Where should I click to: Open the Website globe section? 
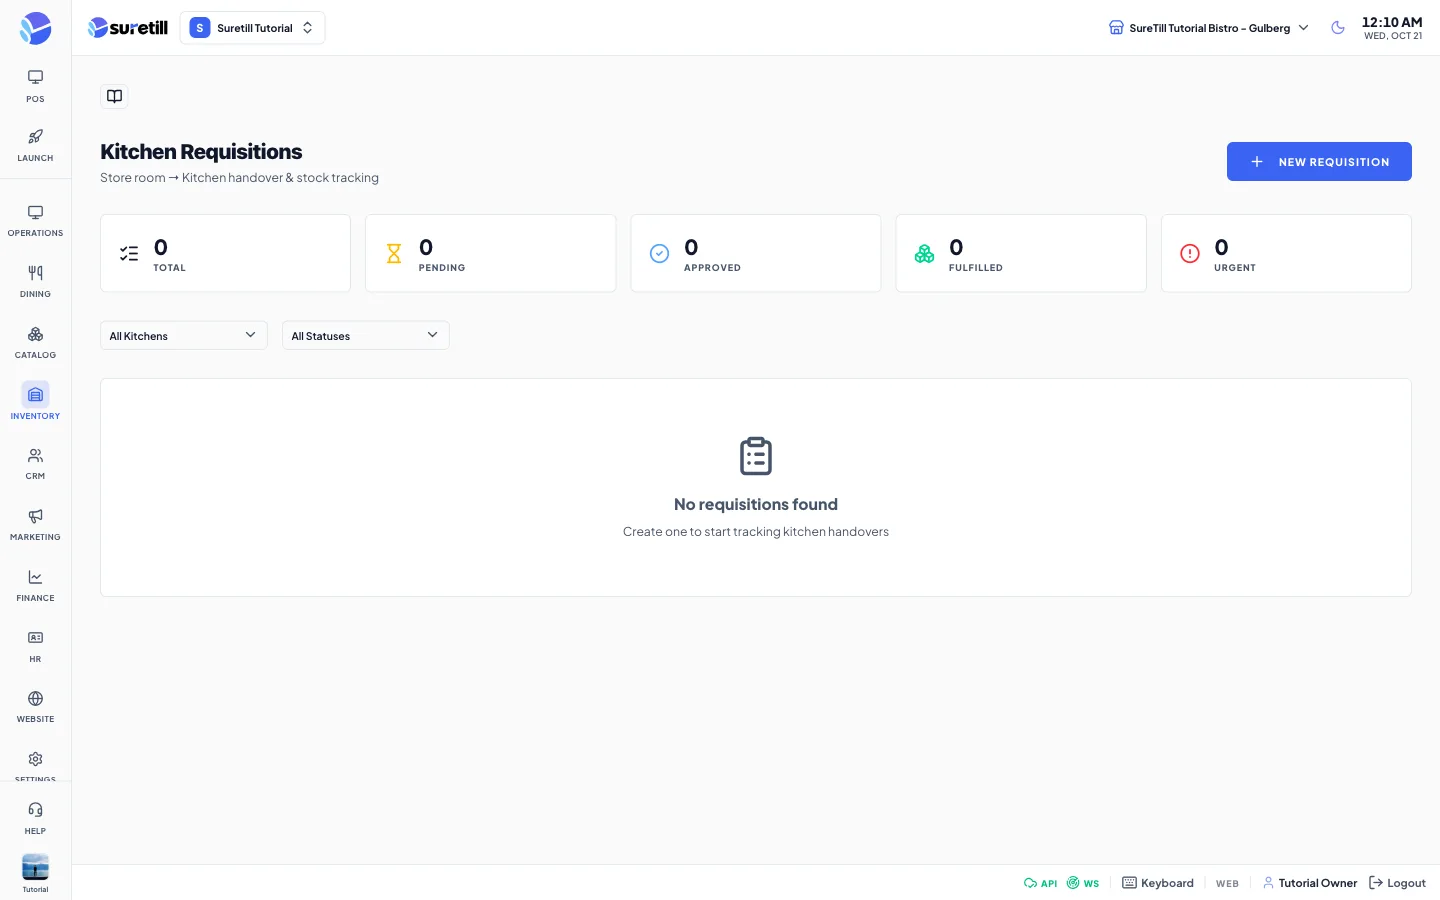coord(35,707)
